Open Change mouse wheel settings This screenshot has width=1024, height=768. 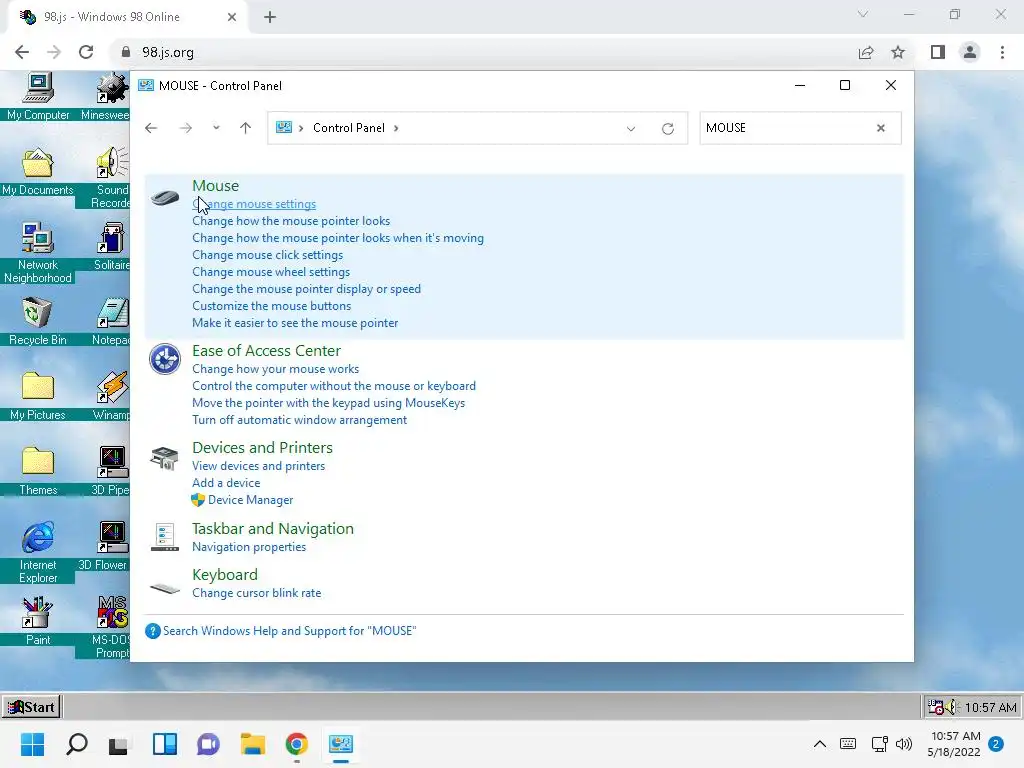[x=271, y=272]
